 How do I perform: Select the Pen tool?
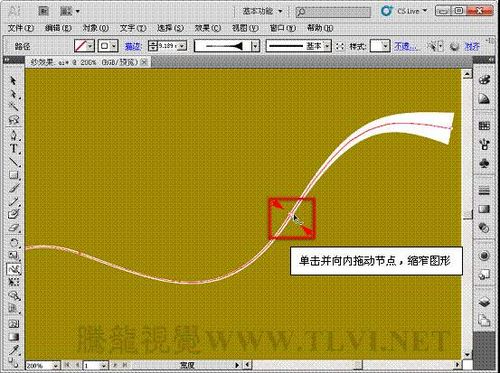(x=13, y=135)
